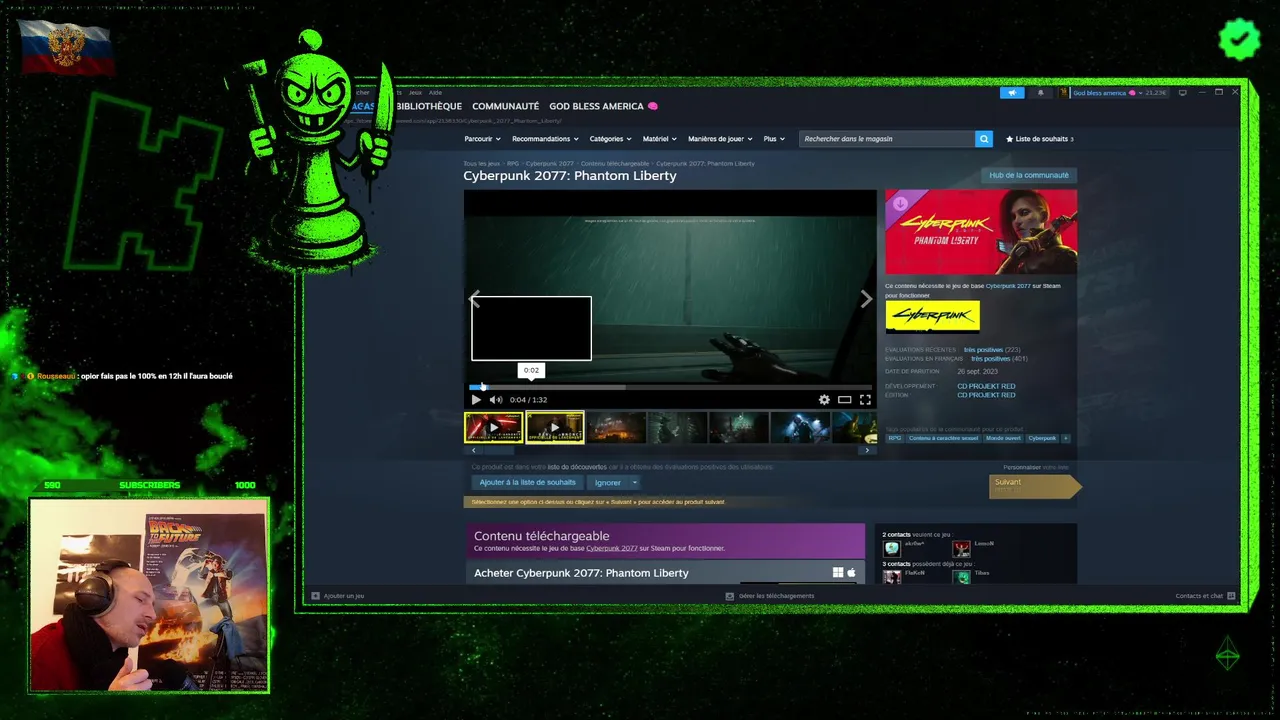Open Big Picture mode monitor icon
Screen dimensions: 1280x720
point(1183,93)
